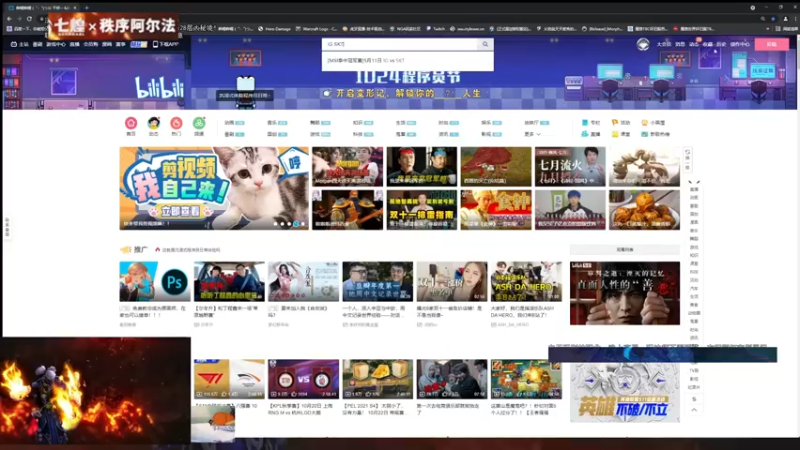Open the ASH DA HERO video thumbnail

coord(526,282)
